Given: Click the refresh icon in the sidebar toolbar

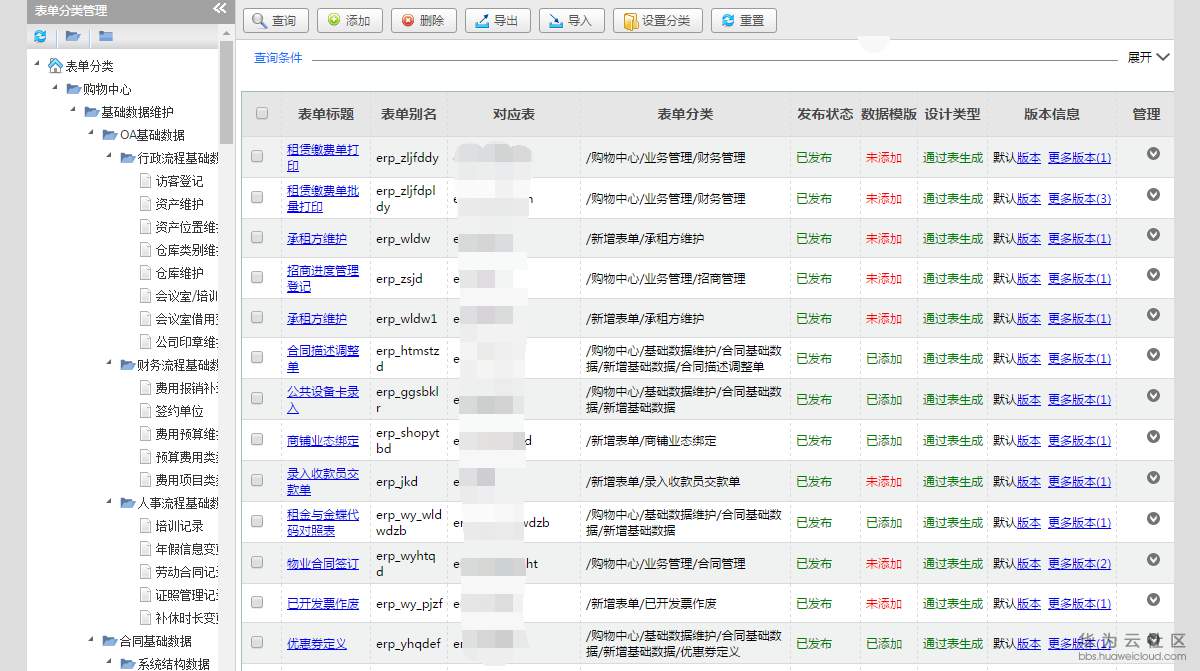Looking at the screenshot, I should click(x=40, y=35).
